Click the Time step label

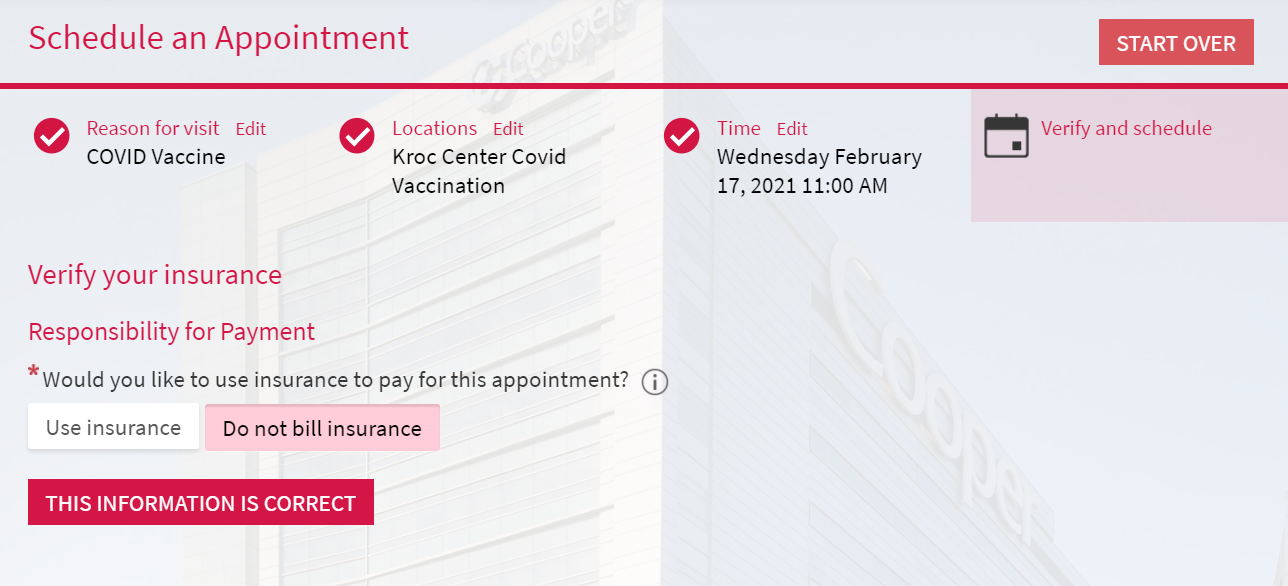[739, 128]
